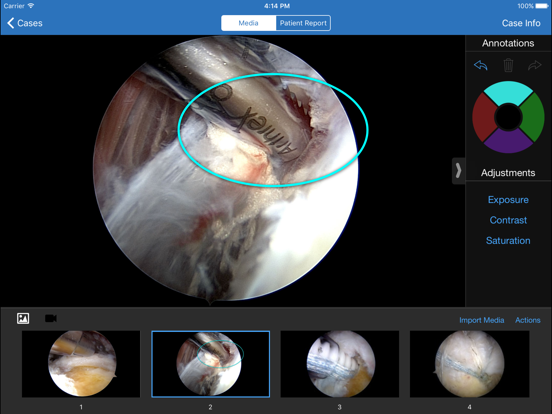Open Import Media
The width and height of the screenshot is (552, 414).
coord(482,320)
